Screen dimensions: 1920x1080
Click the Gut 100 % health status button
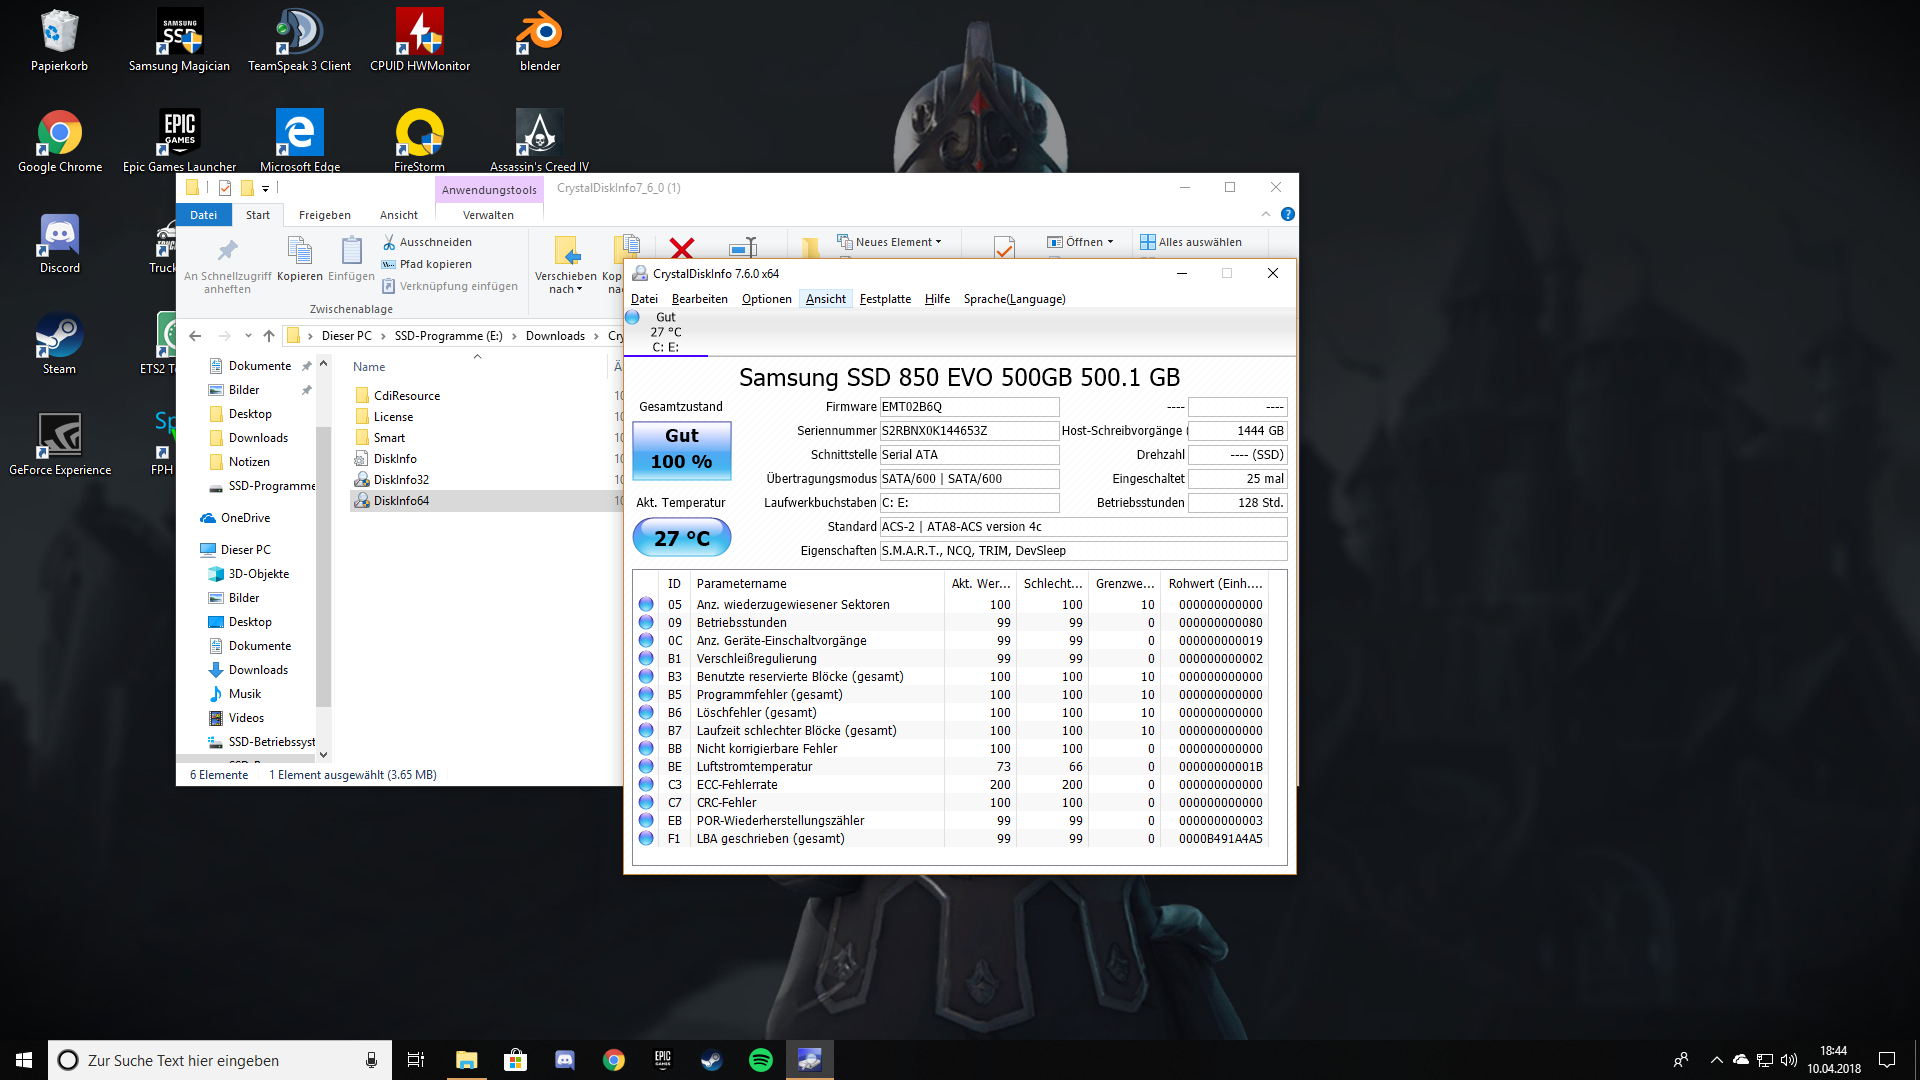tap(682, 449)
